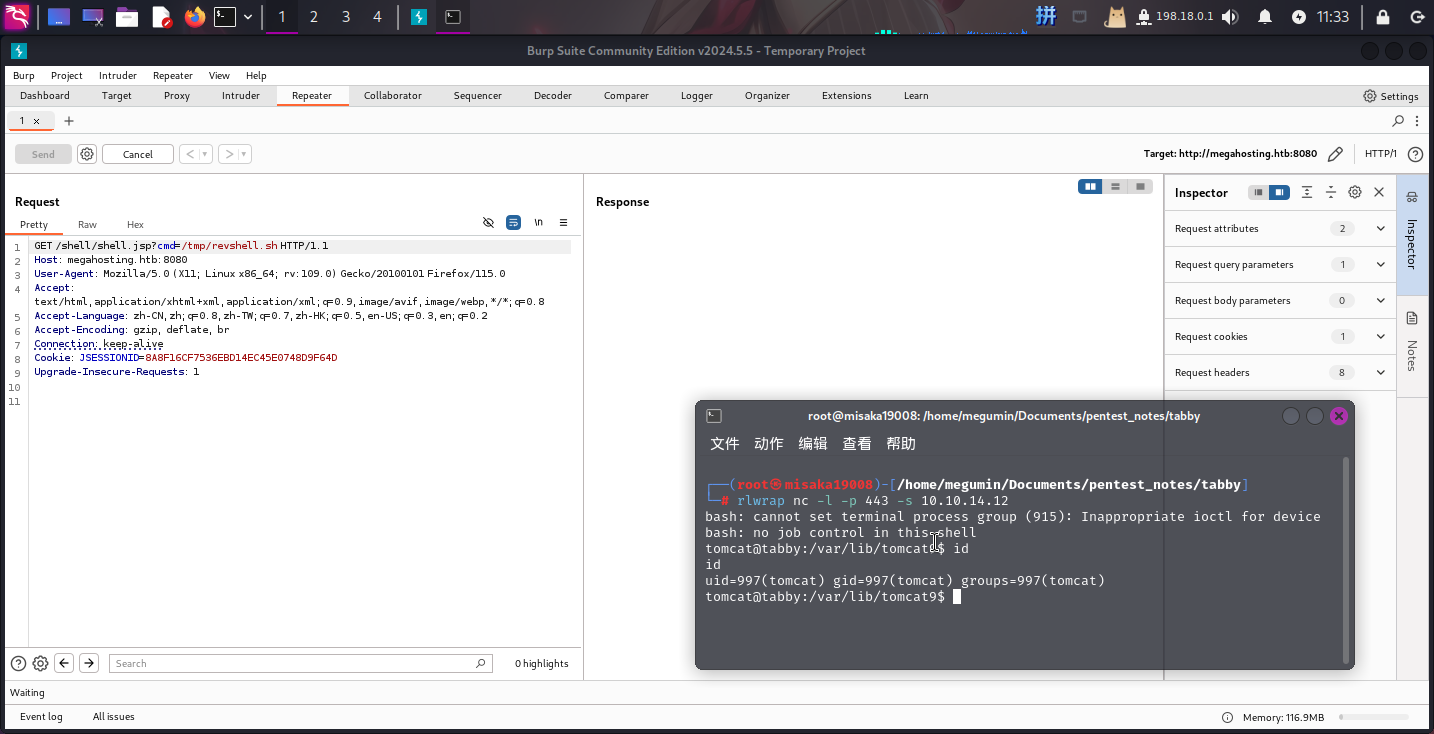The height and width of the screenshot is (734, 1434).
Task: Select the Pretty request view tab
Action: click(x=34, y=225)
